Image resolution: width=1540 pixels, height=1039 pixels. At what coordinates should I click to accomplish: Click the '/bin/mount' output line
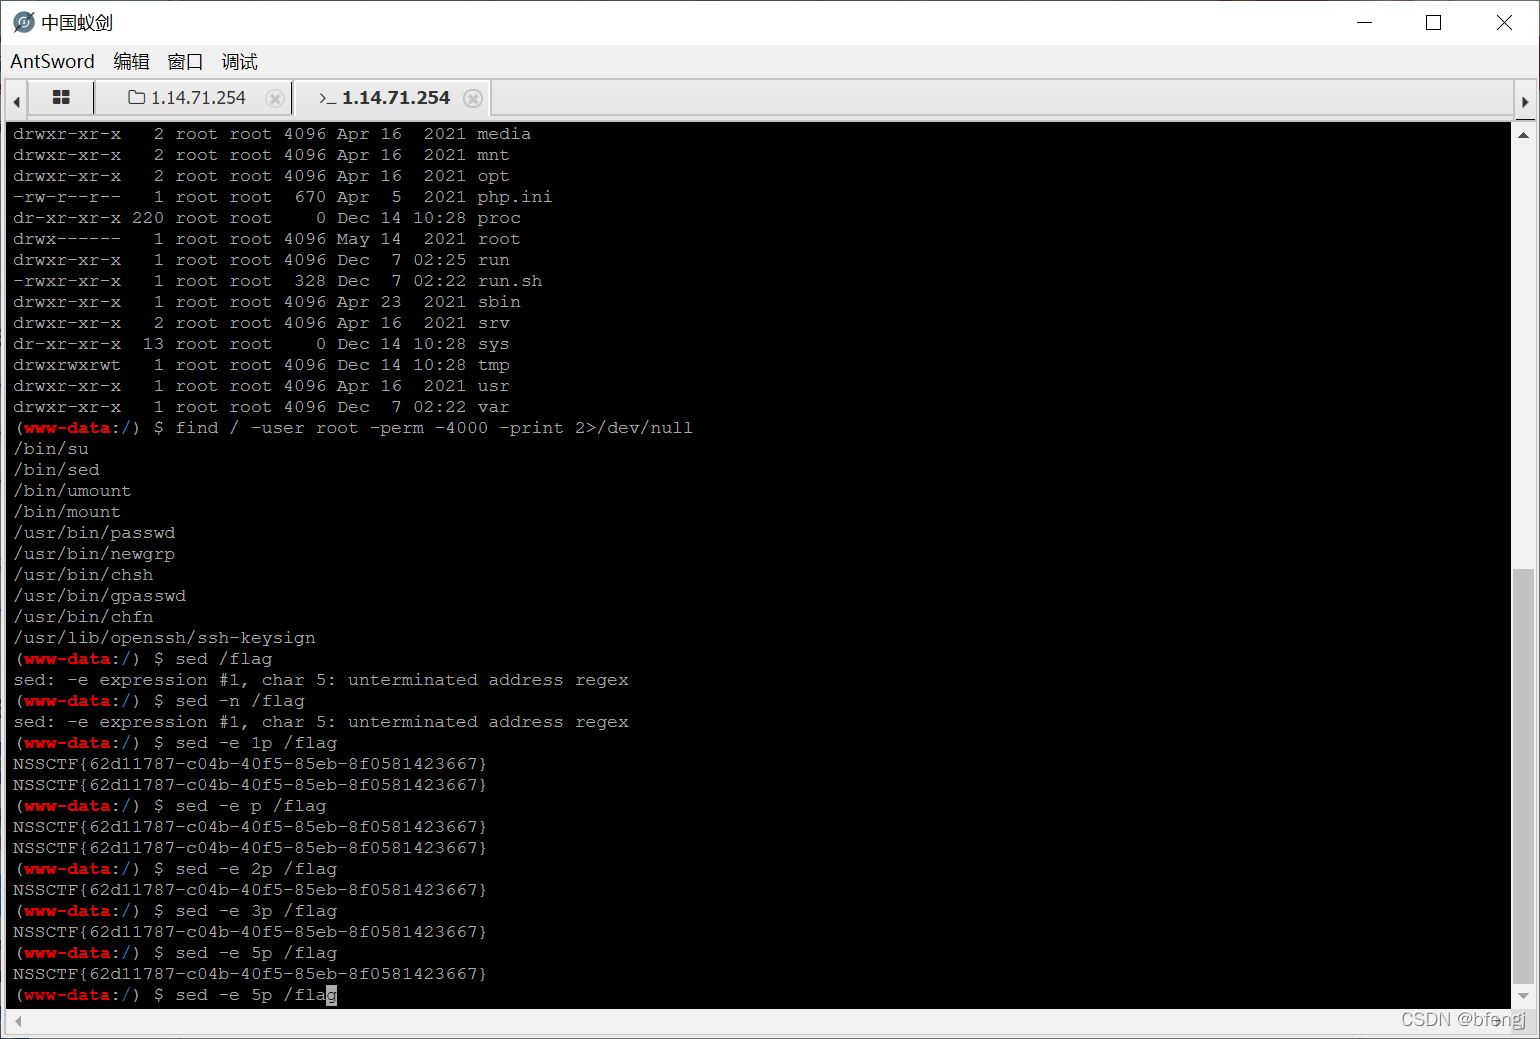[x=67, y=512]
